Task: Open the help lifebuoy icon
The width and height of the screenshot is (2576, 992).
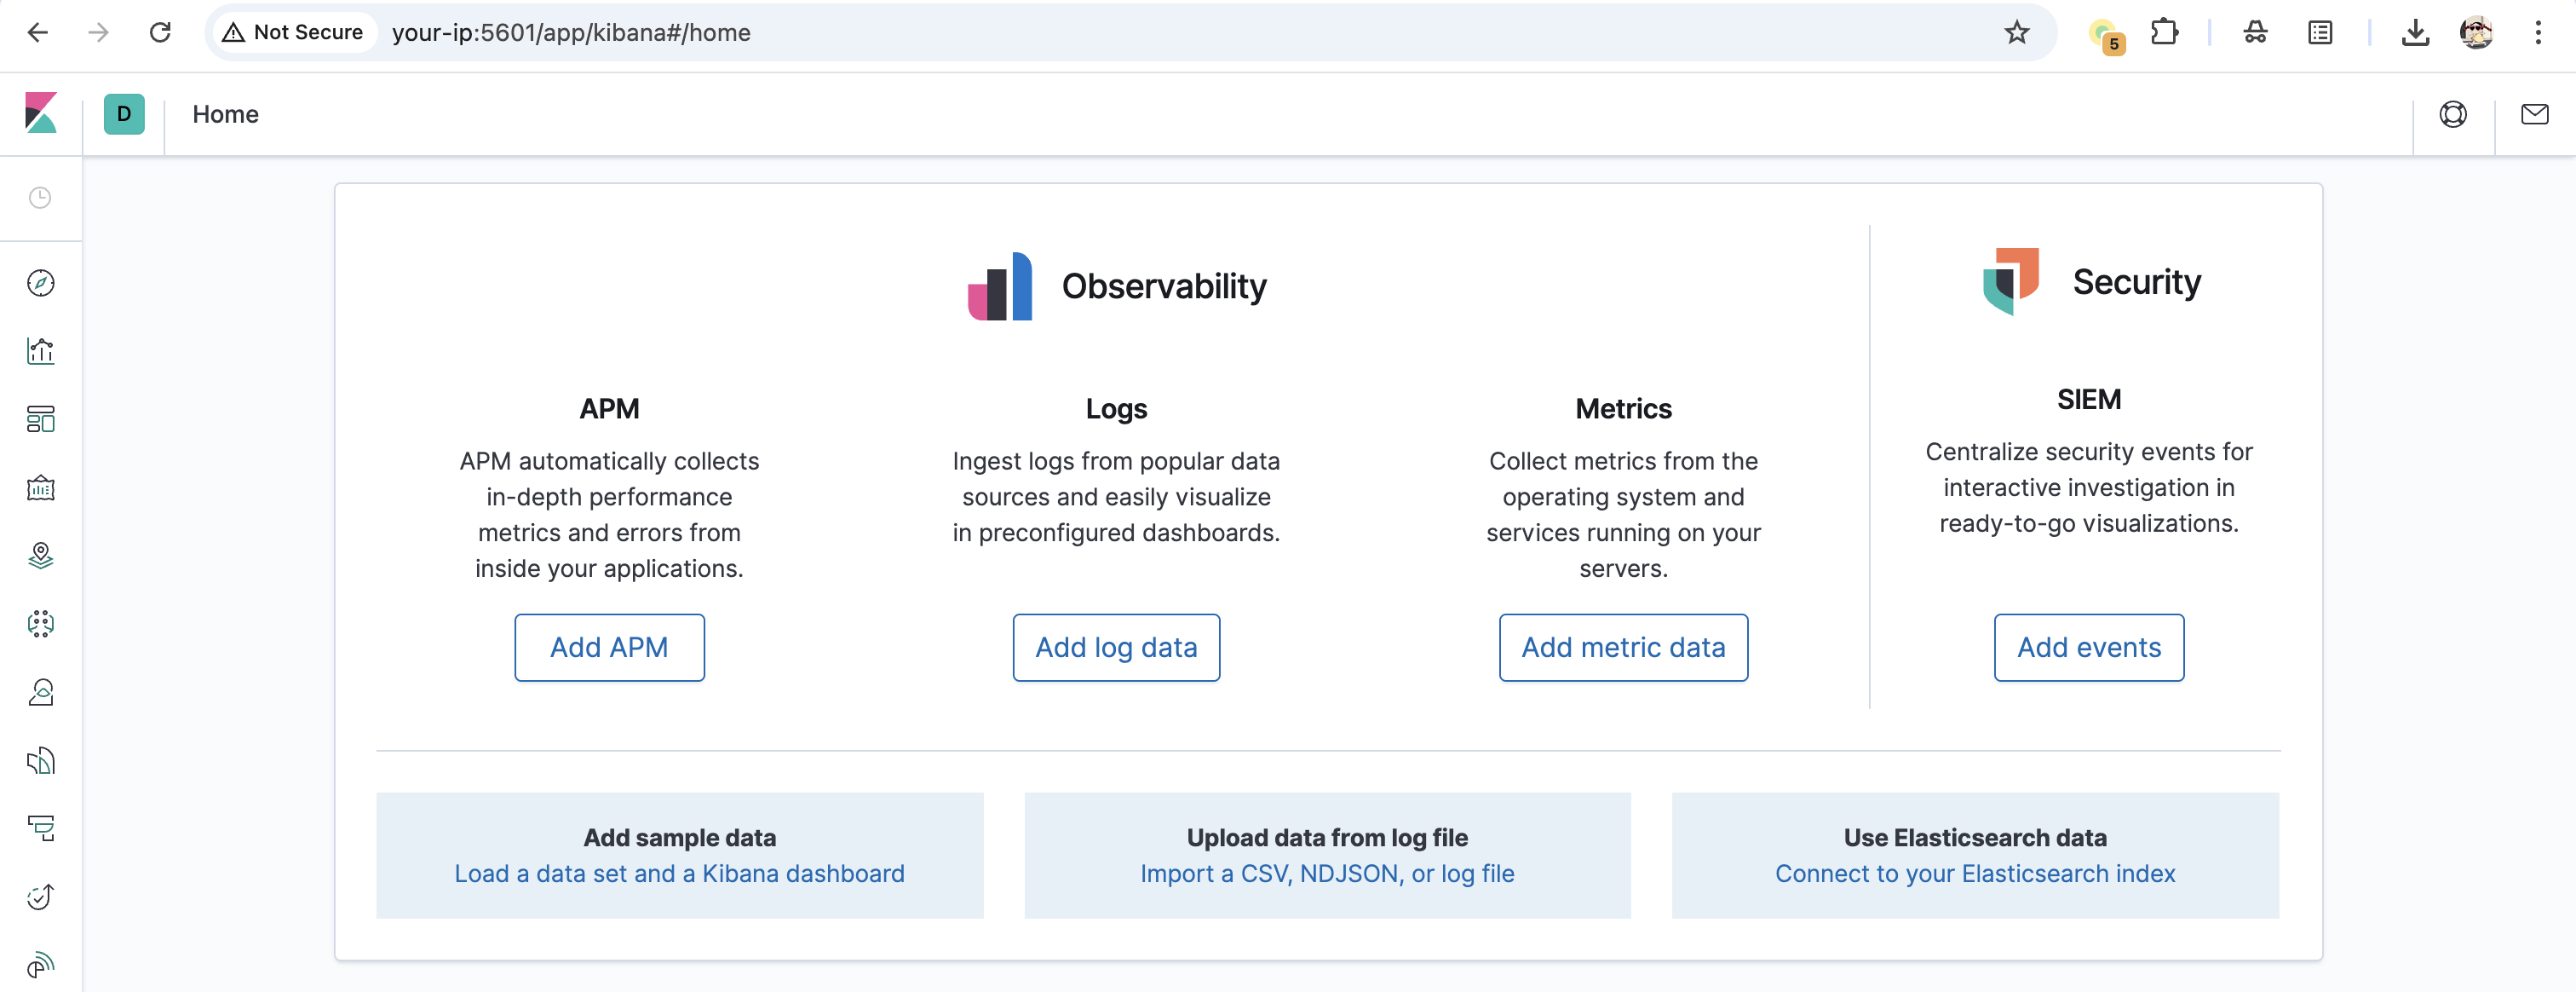Action: 2453,114
